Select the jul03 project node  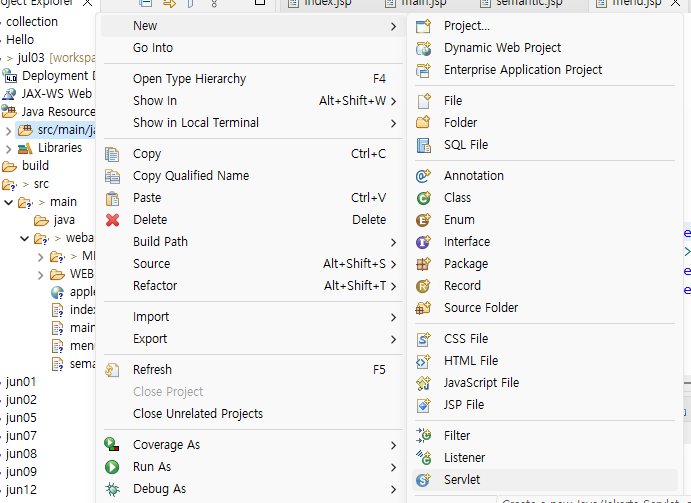31,58
